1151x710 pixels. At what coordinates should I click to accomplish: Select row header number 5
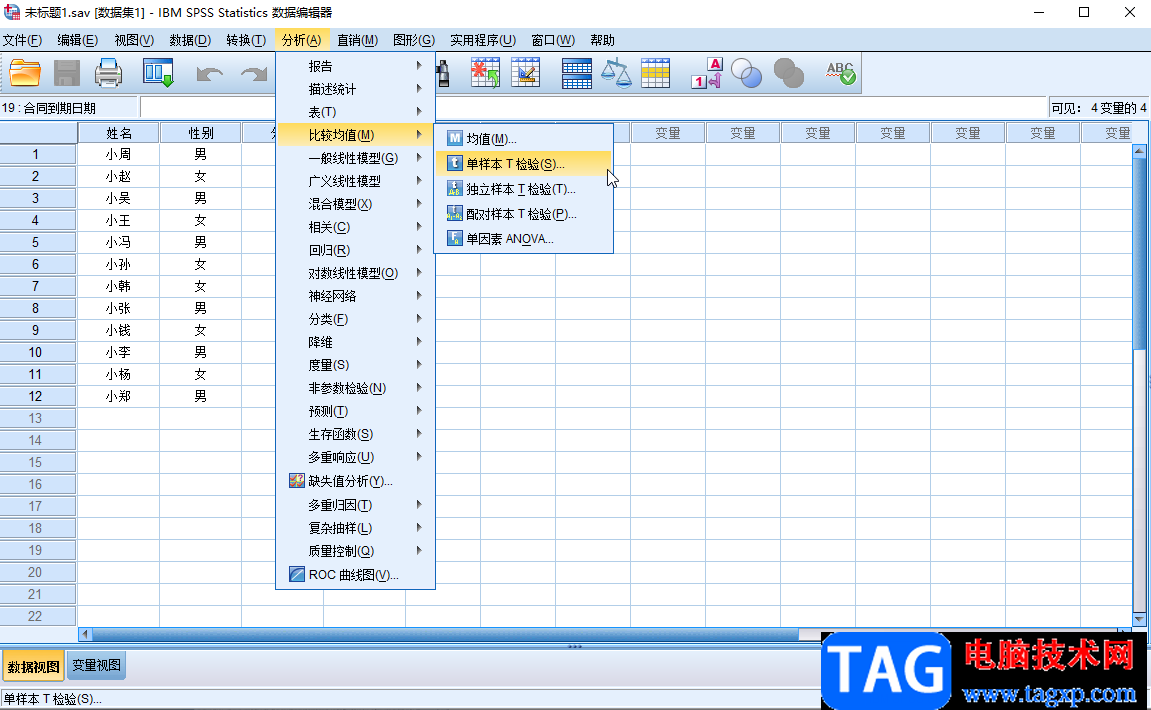click(38, 242)
